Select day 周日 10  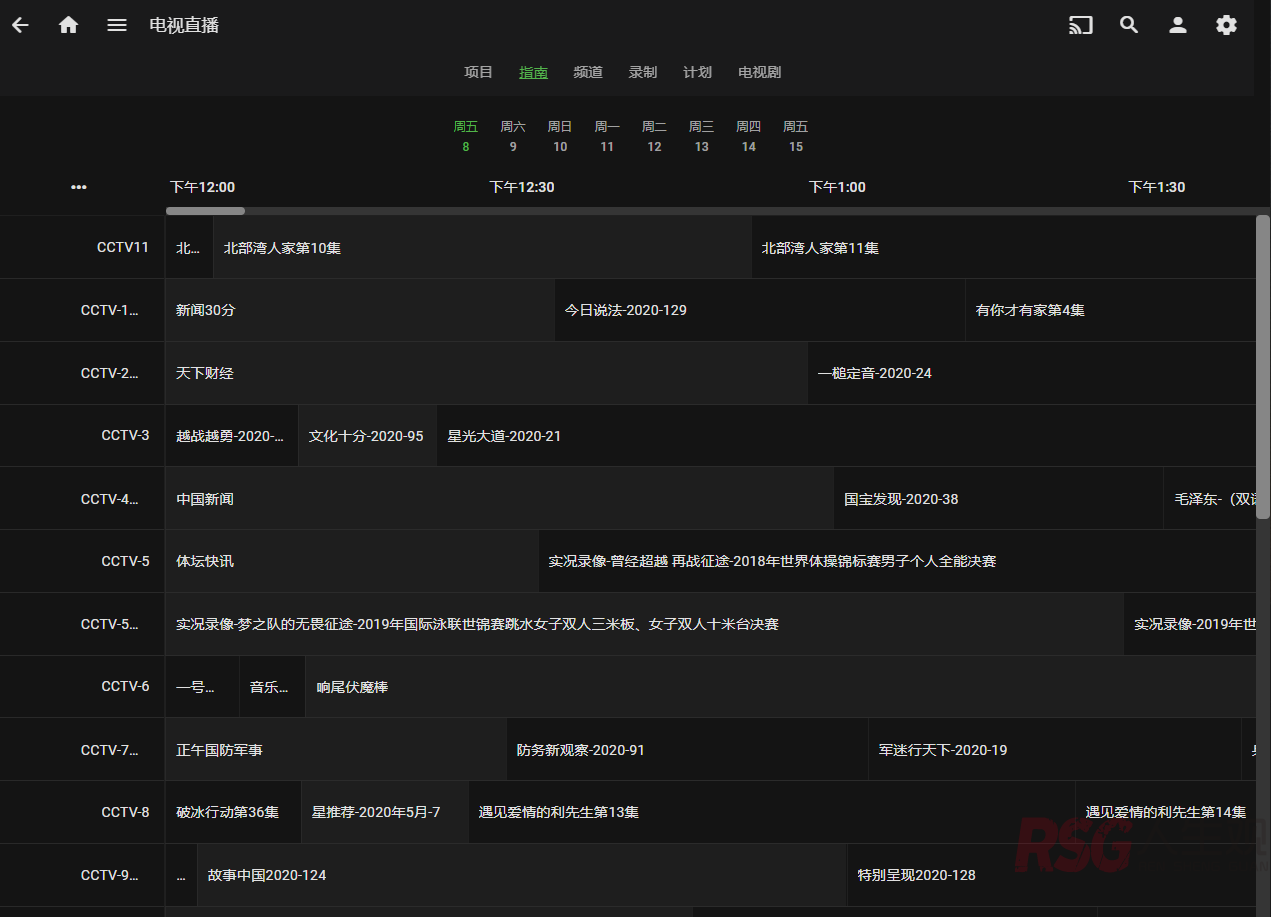pyautogui.click(x=560, y=136)
